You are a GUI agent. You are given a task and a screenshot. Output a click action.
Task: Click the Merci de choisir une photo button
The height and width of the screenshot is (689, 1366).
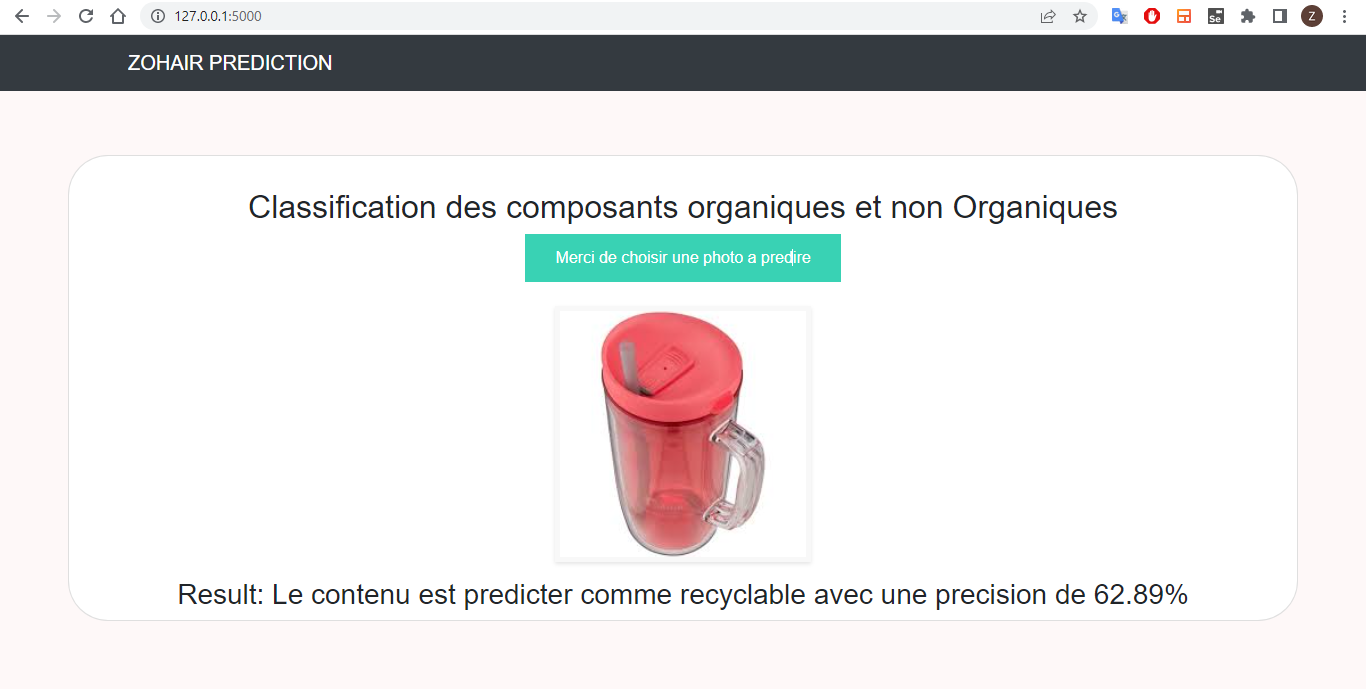click(683, 257)
